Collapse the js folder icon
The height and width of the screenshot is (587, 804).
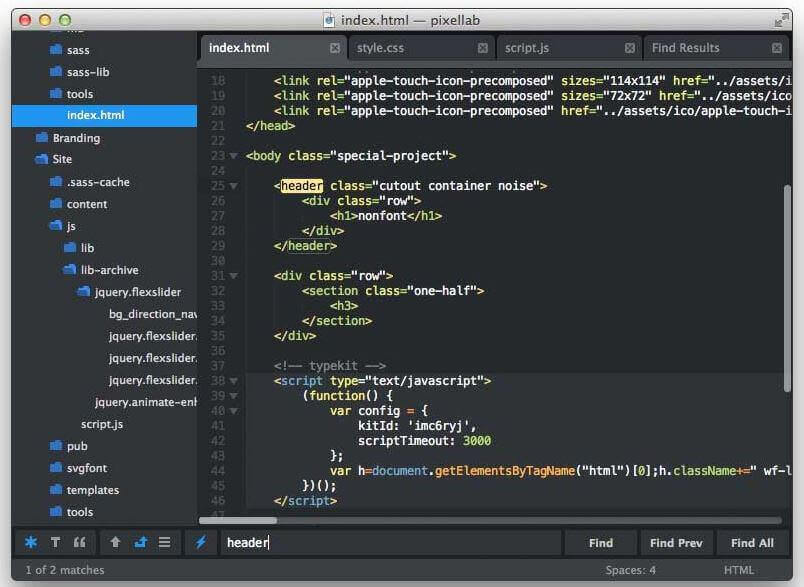tap(55, 226)
